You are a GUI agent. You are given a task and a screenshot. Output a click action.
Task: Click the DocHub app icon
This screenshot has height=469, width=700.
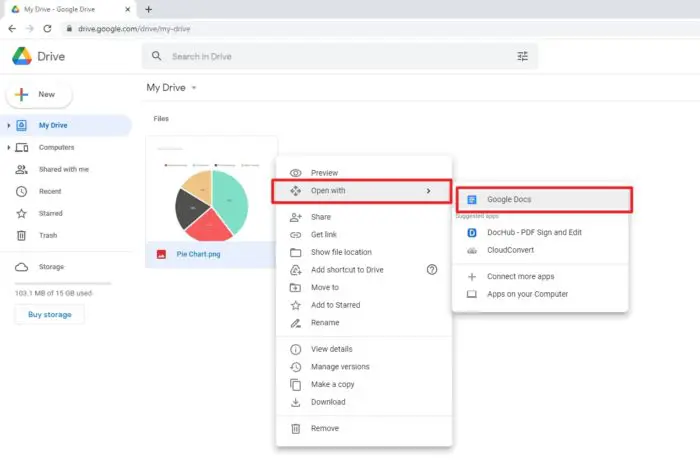tap(472, 232)
